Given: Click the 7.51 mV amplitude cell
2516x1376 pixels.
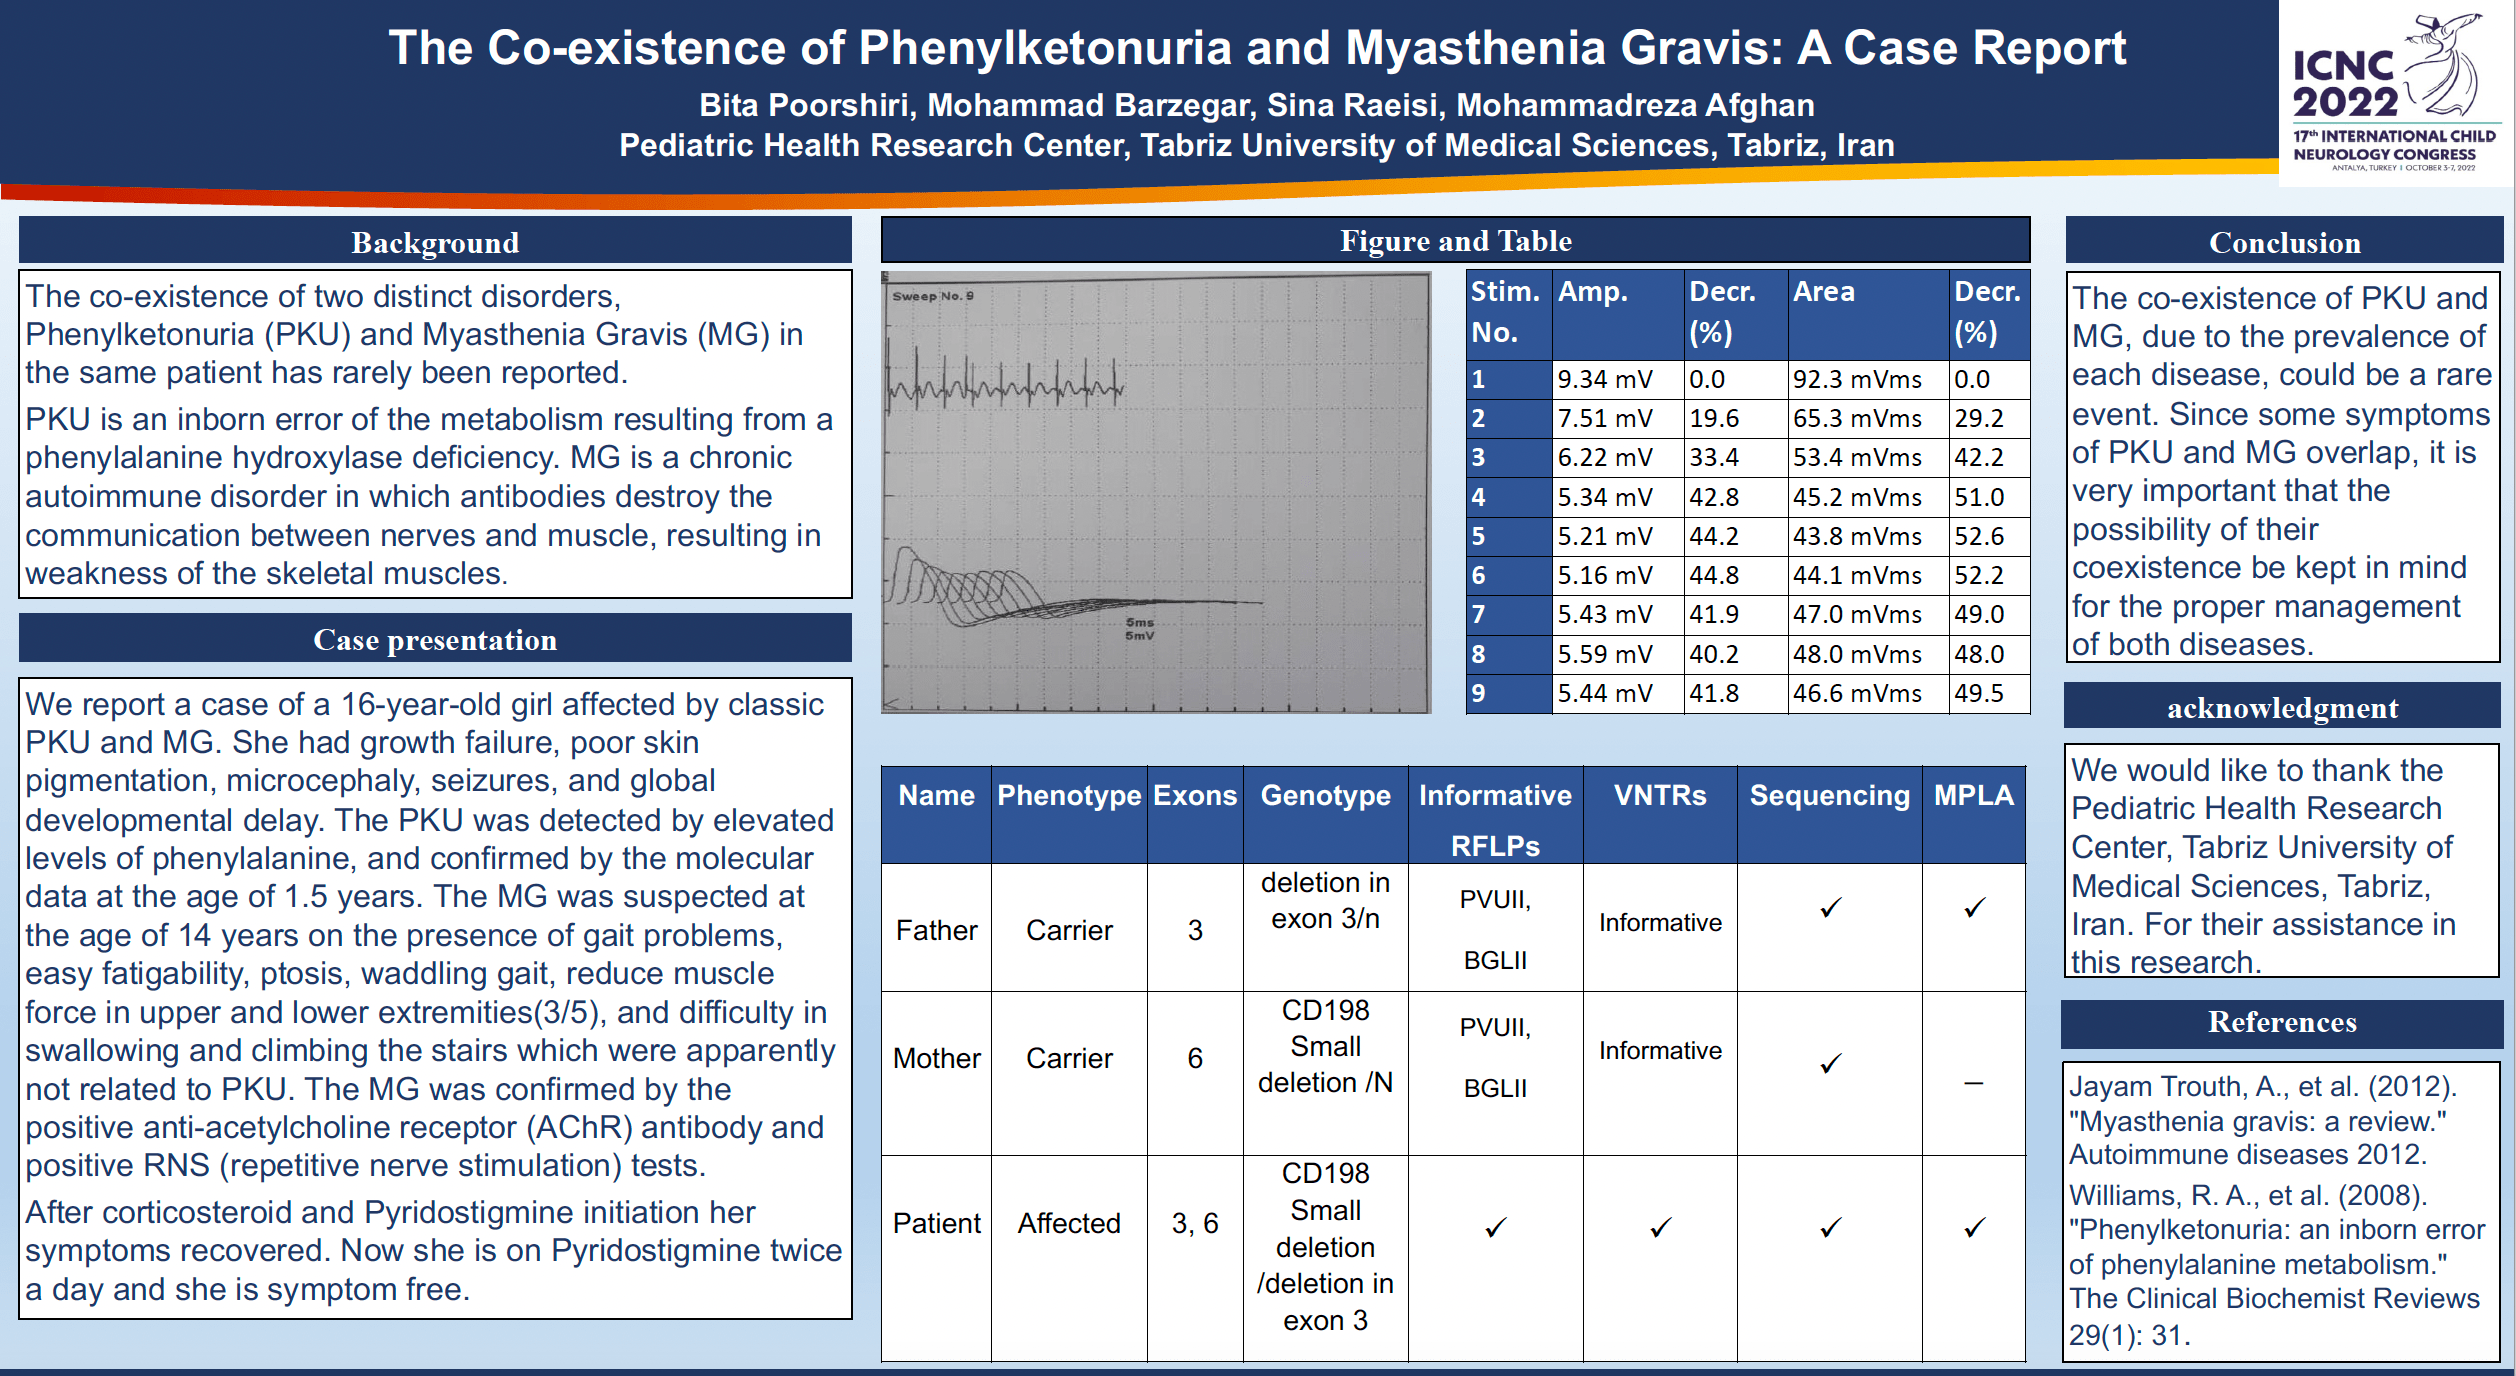Looking at the screenshot, I should click(1618, 418).
